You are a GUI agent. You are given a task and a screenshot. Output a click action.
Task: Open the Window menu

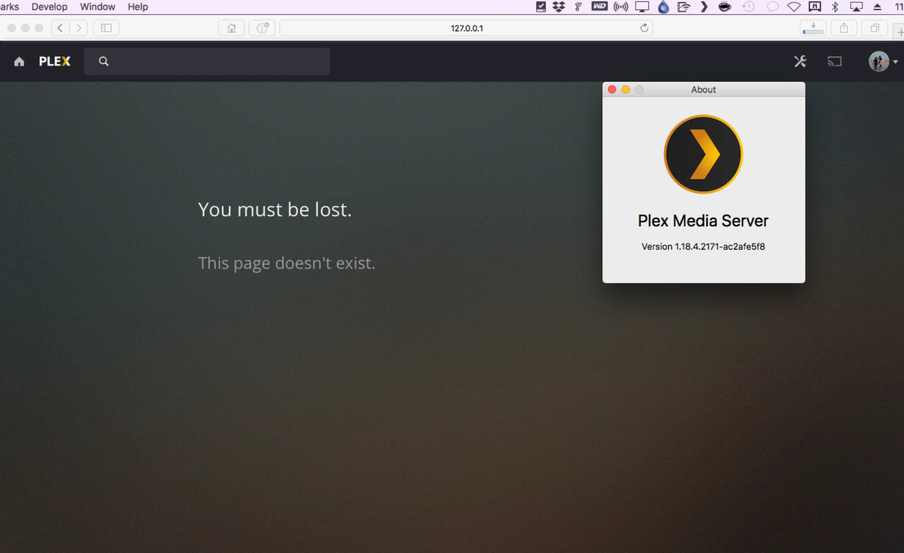[x=97, y=7]
